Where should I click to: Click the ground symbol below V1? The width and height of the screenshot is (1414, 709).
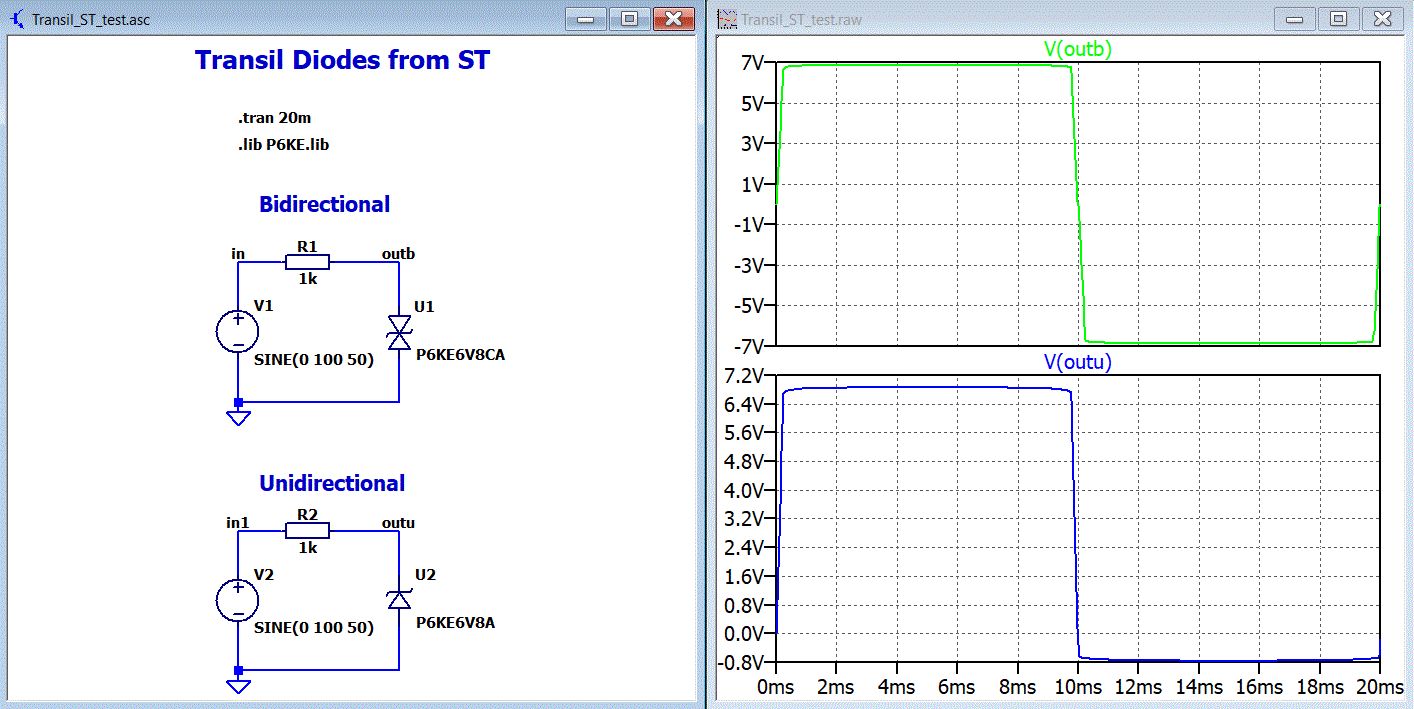238,418
